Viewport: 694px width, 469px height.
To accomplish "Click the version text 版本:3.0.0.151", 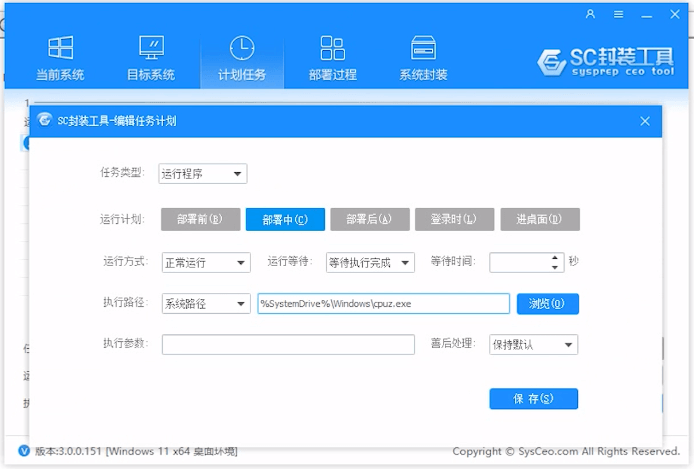I will 69,451.
